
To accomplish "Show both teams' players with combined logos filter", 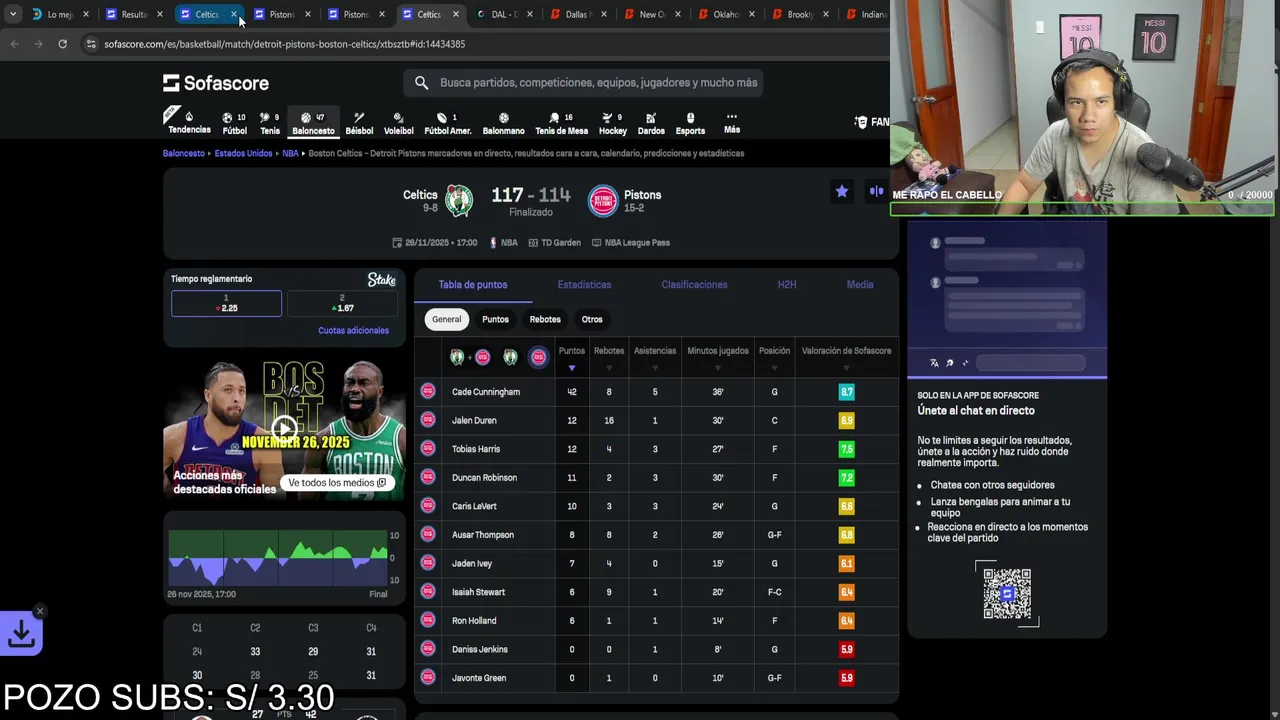I will tap(470, 357).
